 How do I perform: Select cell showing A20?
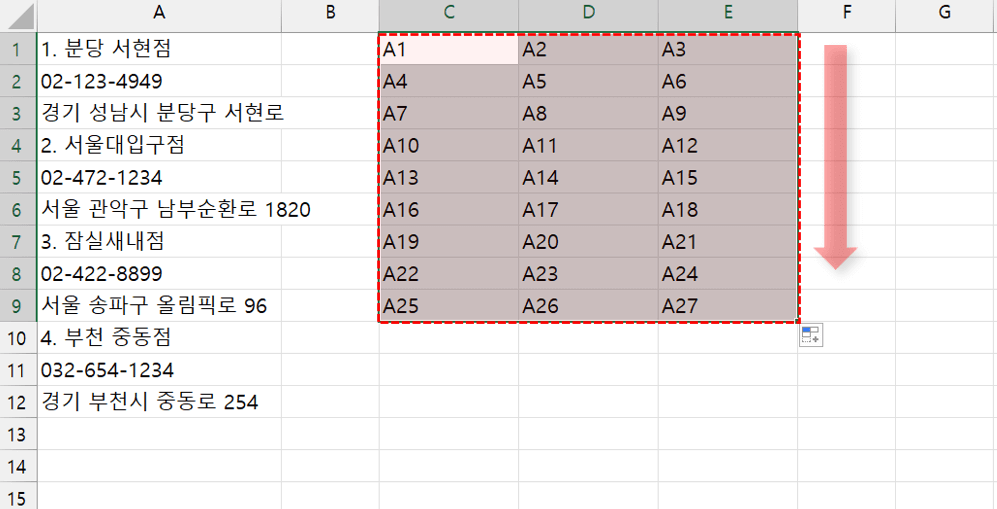[x=588, y=241]
